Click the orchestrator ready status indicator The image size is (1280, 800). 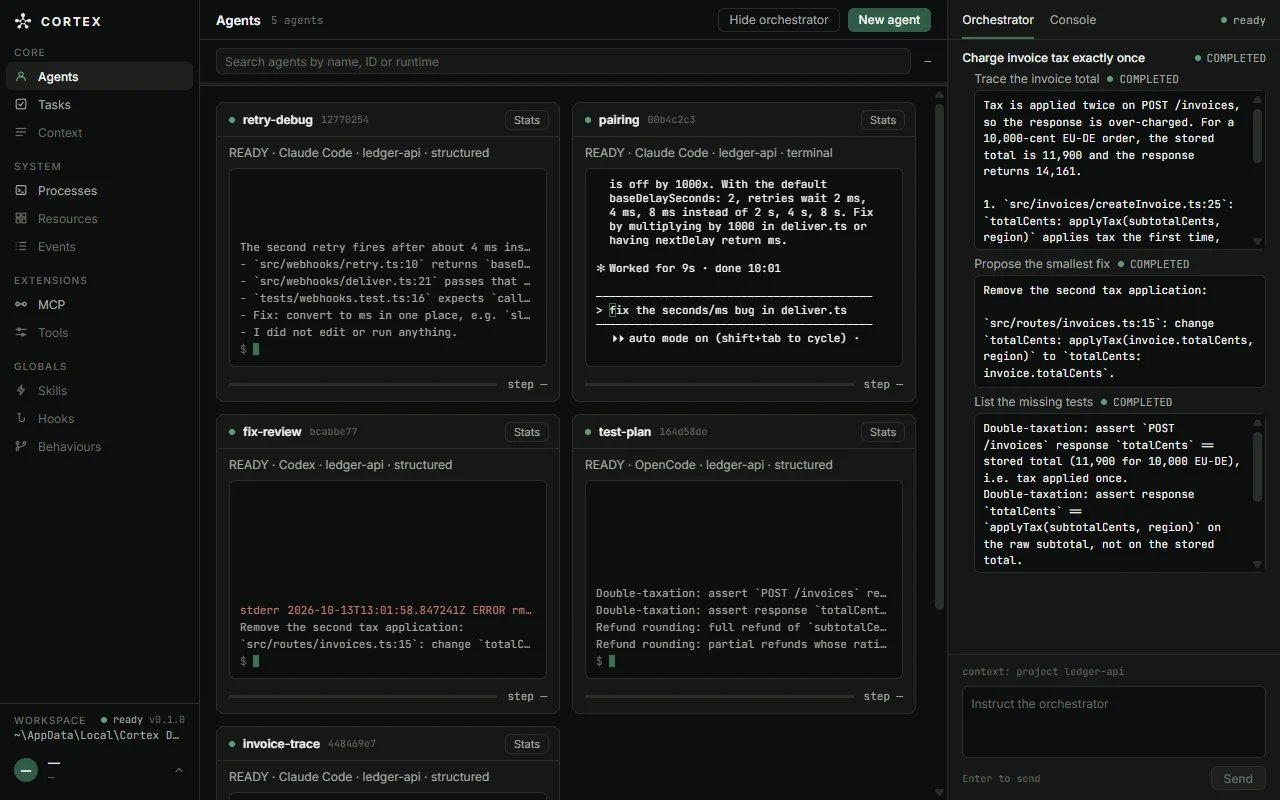tap(1243, 20)
